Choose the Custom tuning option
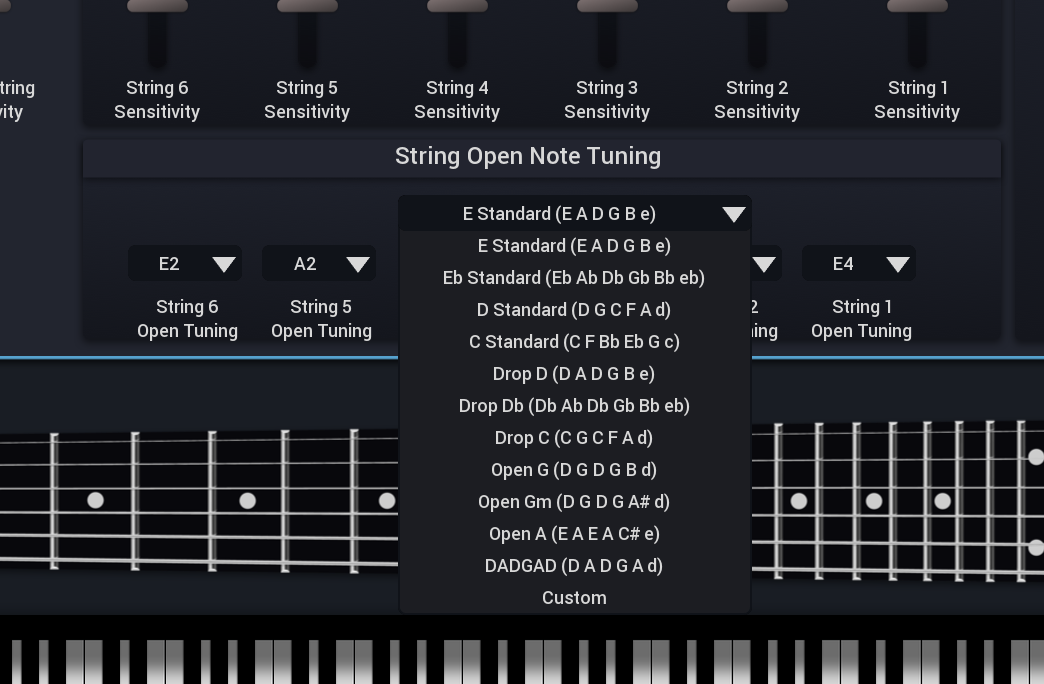The width and height of the screenshot is (1044, 684). pos(574,598)
